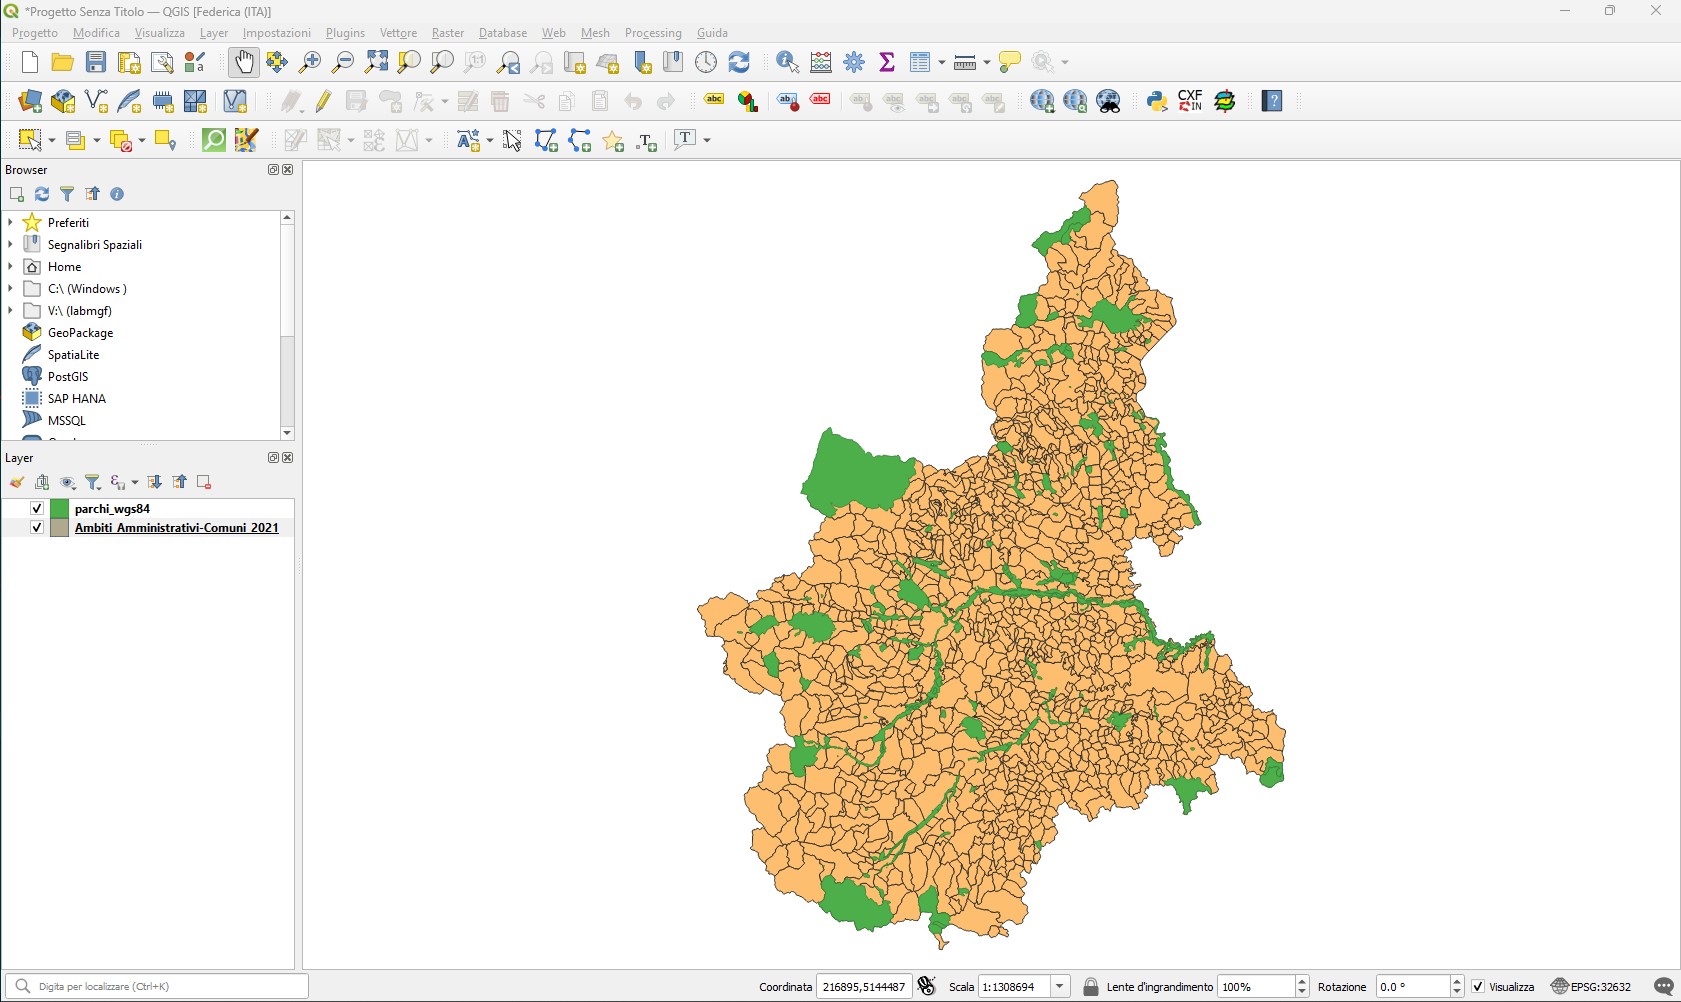Expand the Preferiti browser node
Image resolution: width=1681 pixels, height=1002 pixels.
10,222
